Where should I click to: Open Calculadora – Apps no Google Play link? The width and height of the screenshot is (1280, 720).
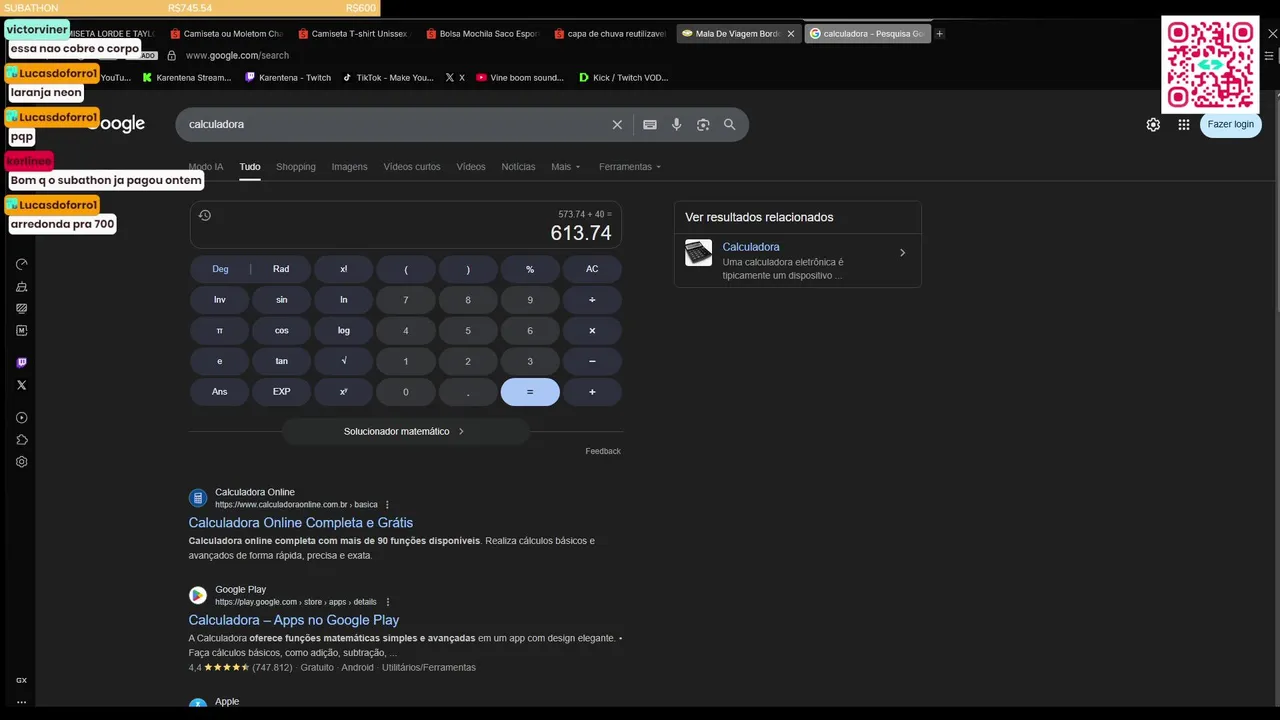click(x=294, y=620)
